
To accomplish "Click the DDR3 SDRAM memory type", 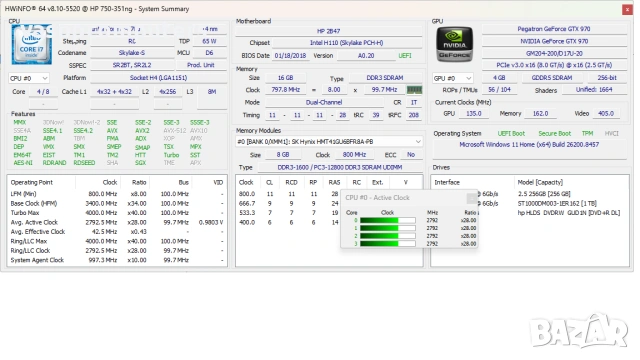I will click(x=385, y=78).
